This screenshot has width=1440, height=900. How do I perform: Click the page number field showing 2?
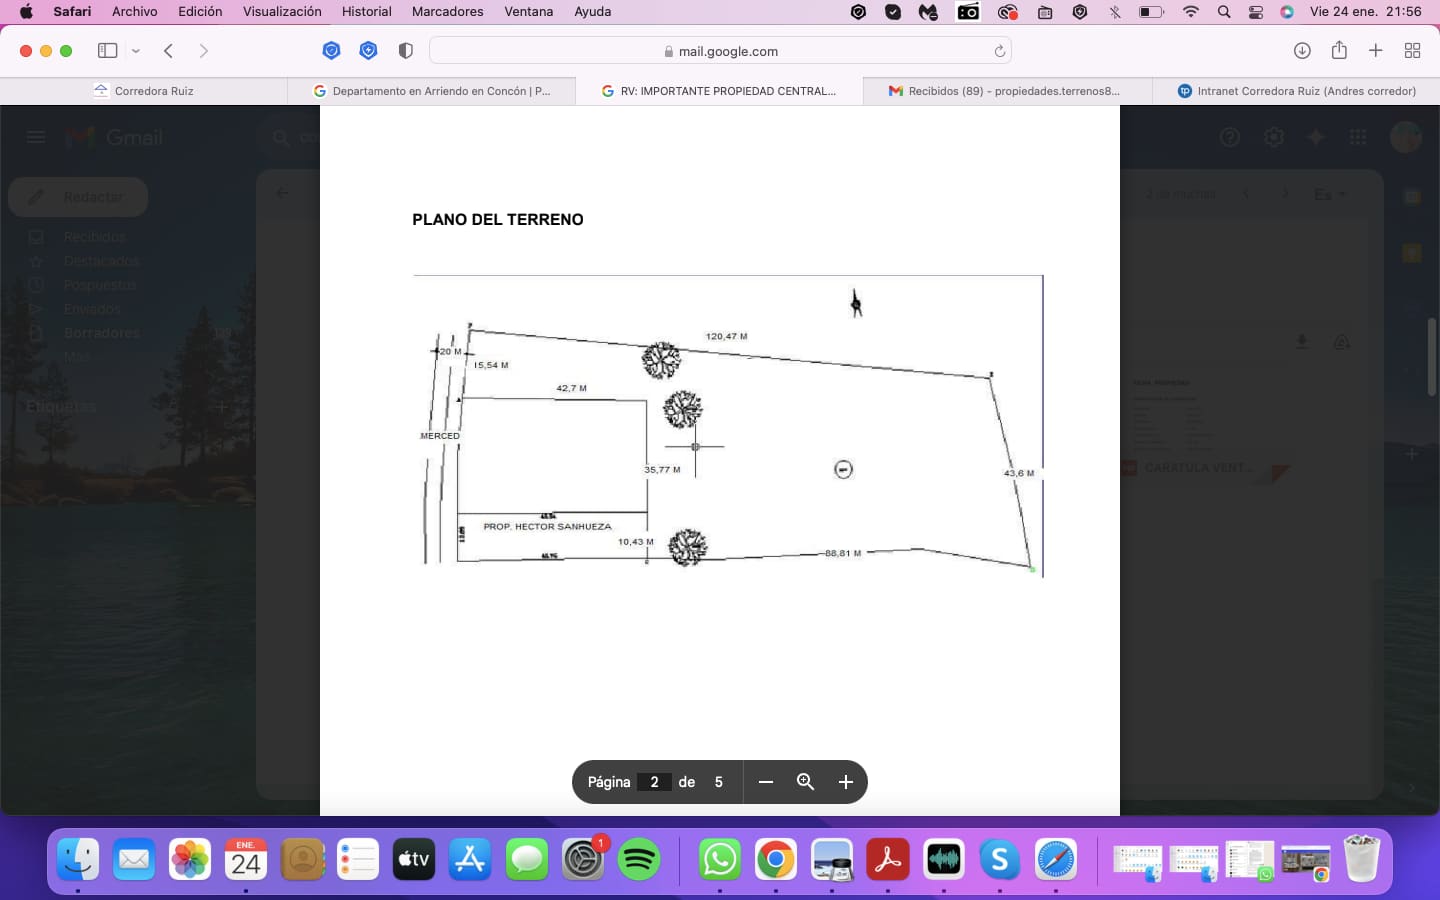[x=654, y=782]
